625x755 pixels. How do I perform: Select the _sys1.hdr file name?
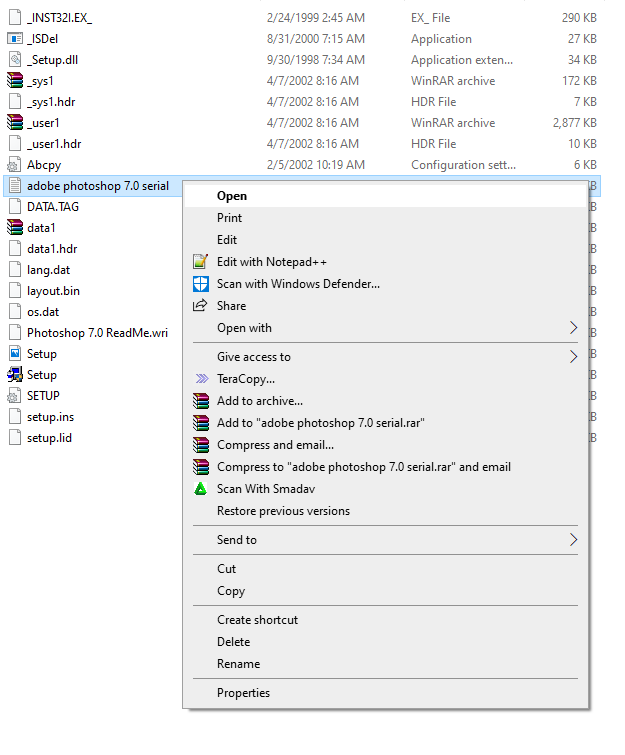click(51, 102)
